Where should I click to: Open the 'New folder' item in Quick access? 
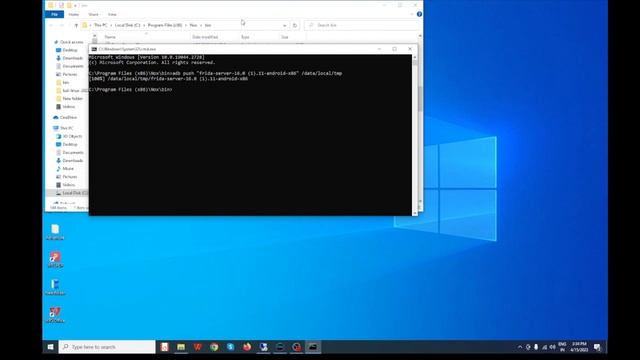coord(73,99)
